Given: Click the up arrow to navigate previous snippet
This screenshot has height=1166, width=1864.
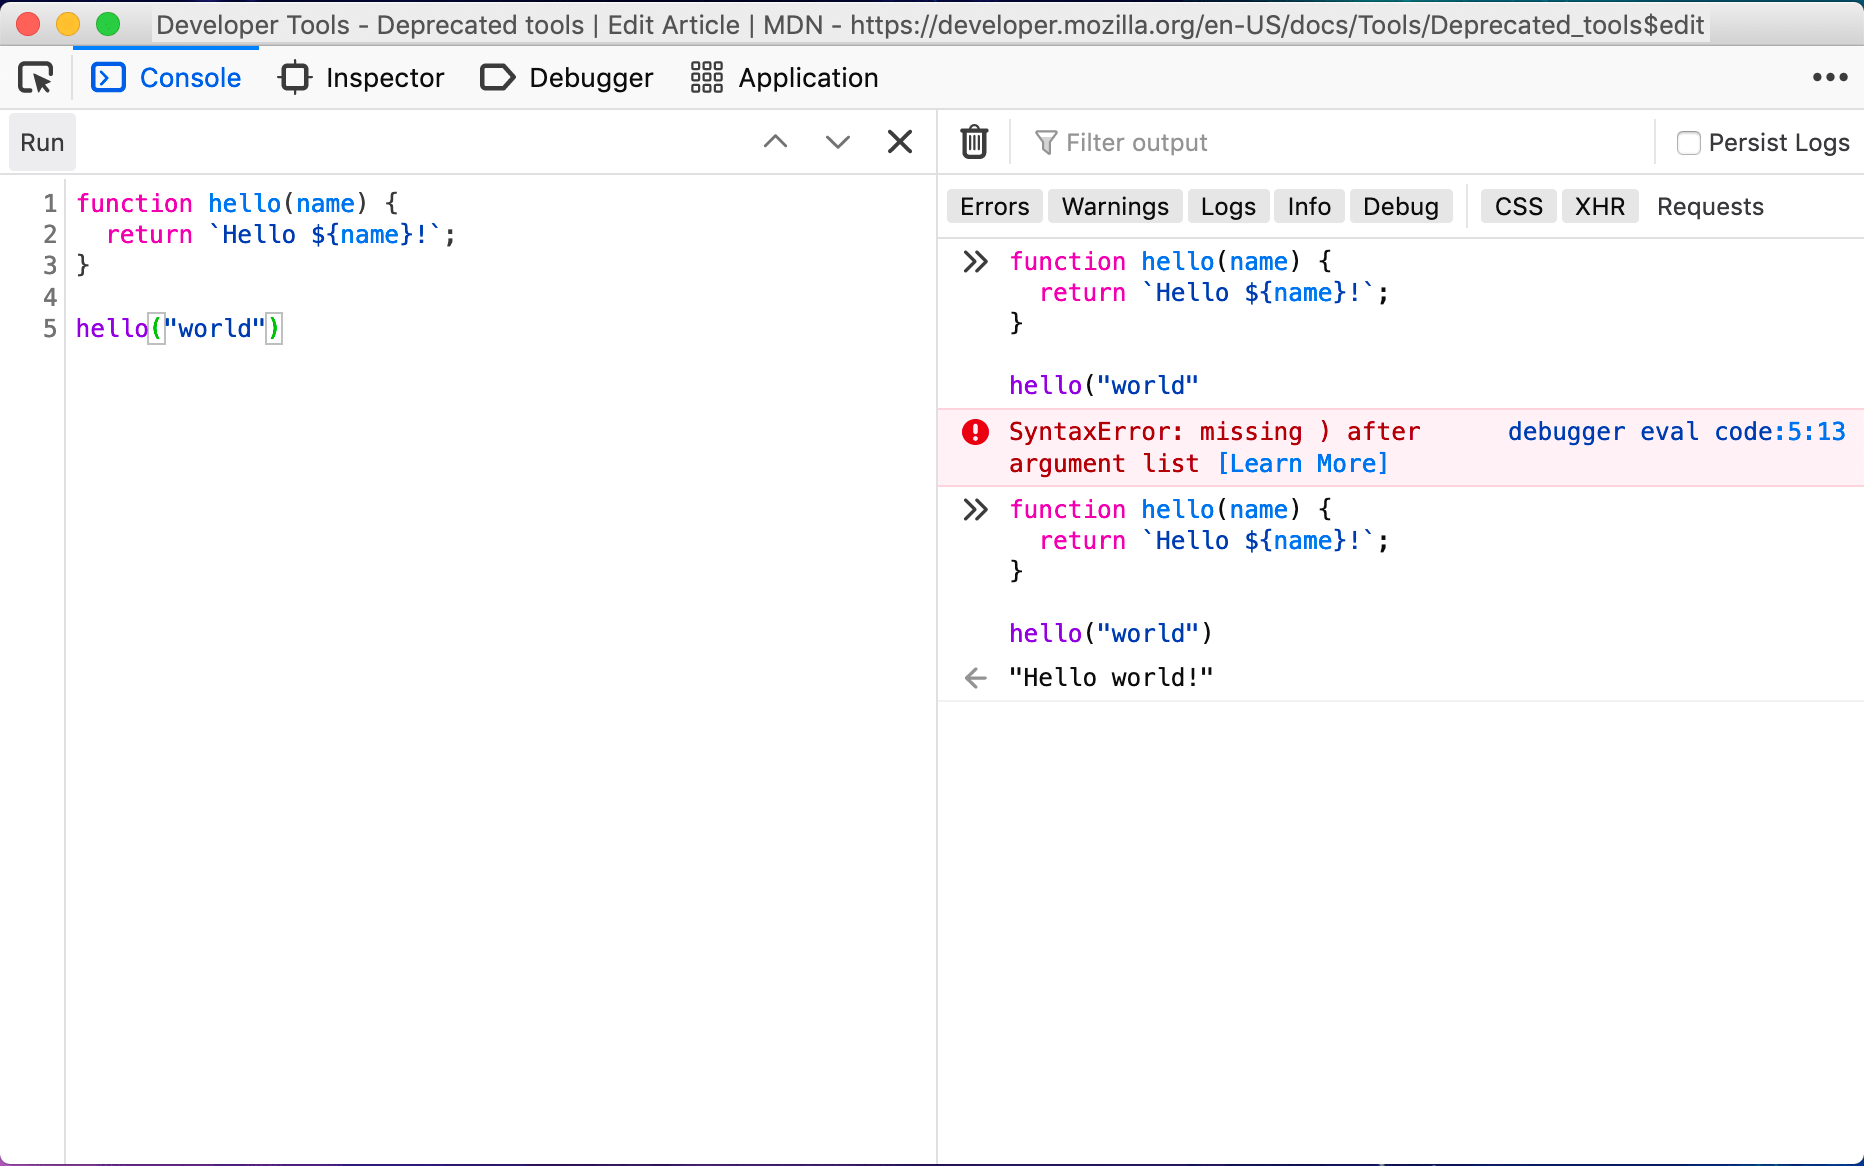Looking at the screenshot, I should pyautogui.click(x=775, y=141).
